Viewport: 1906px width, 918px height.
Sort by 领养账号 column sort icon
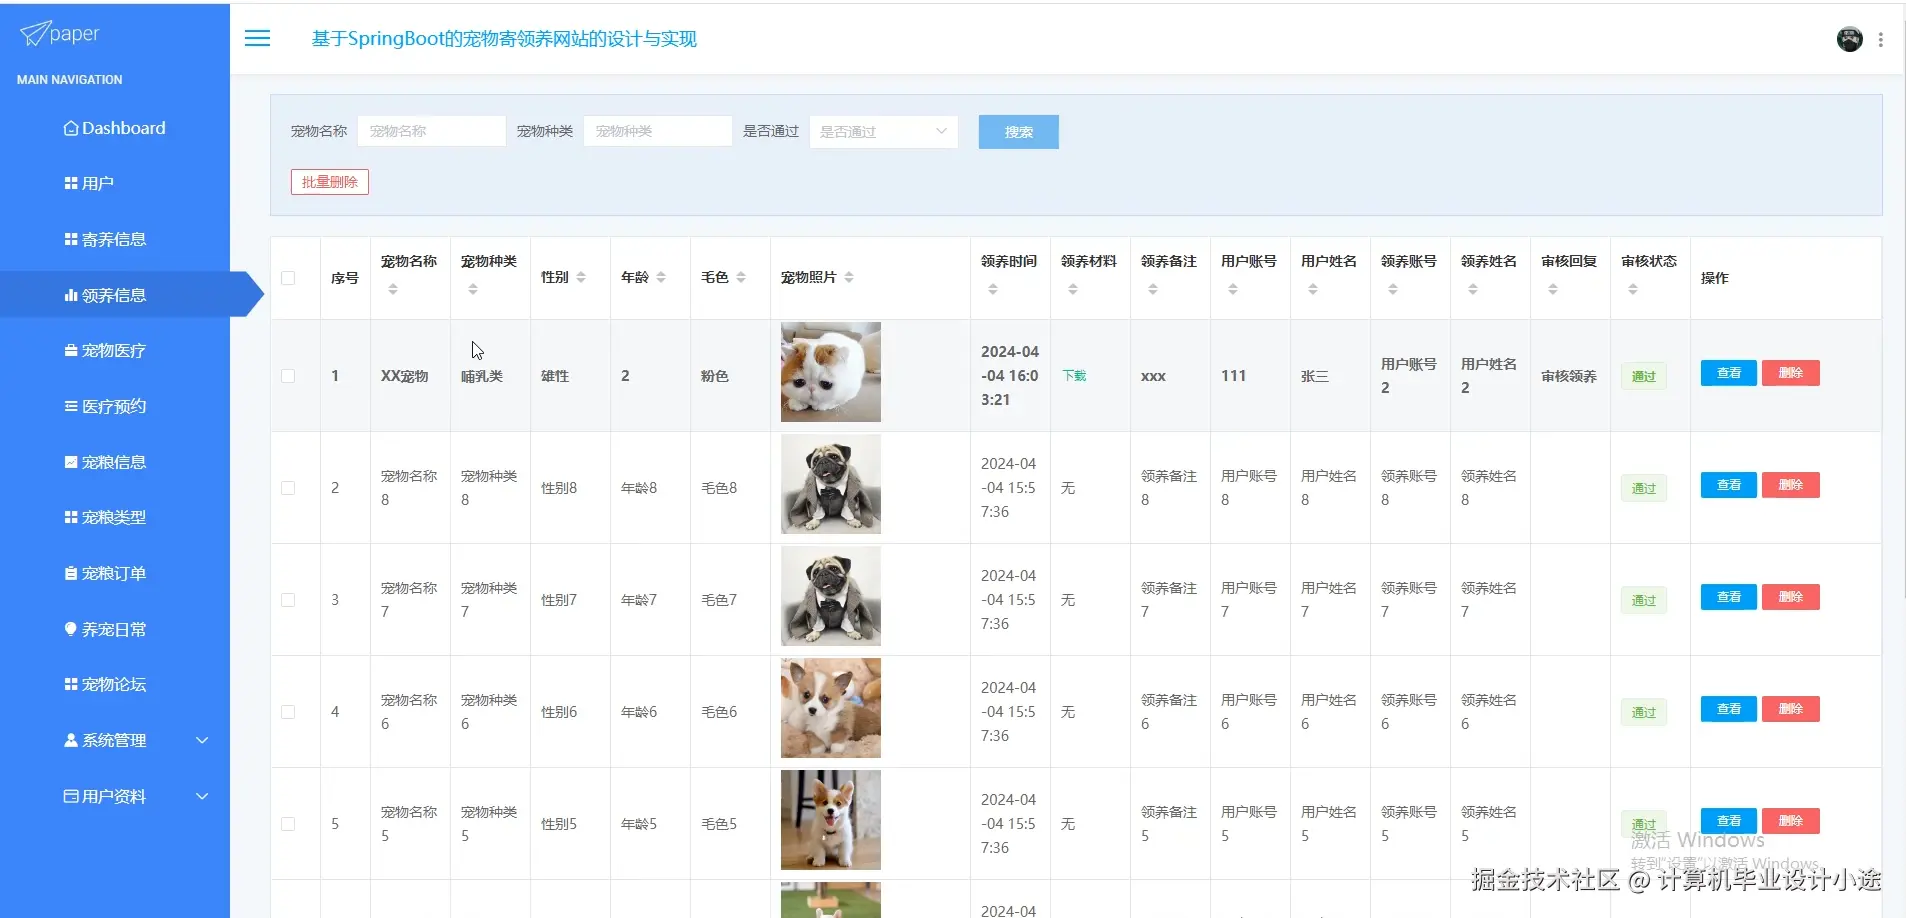[1393, 289]
